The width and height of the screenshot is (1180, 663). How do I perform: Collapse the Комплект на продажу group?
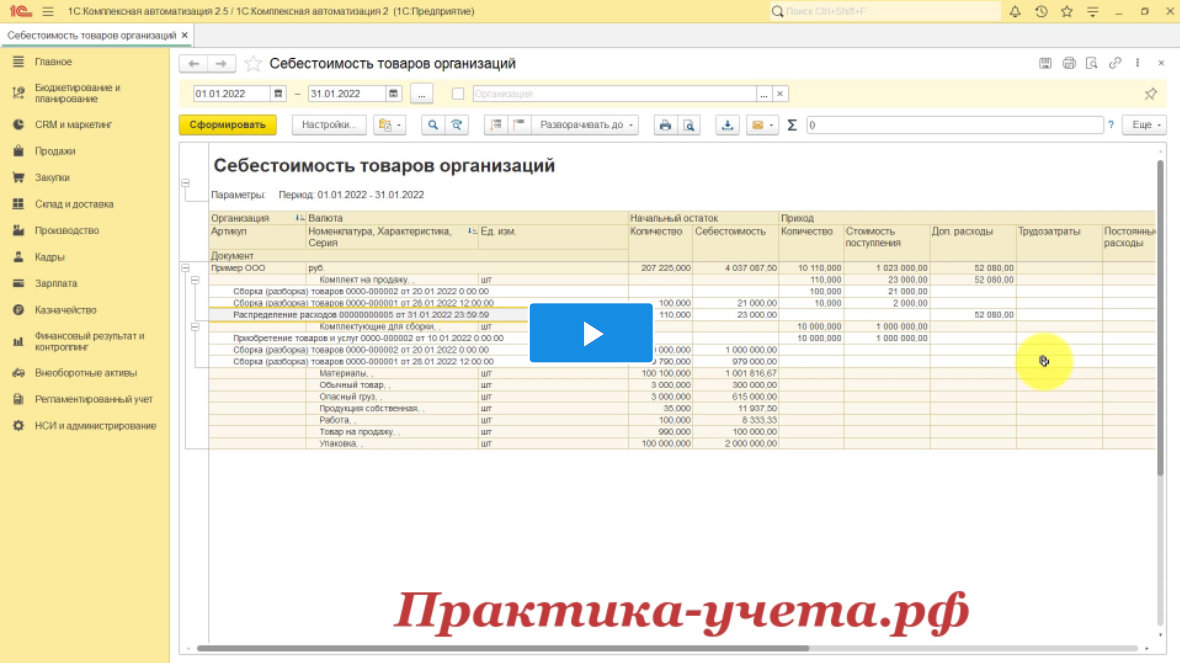click(x=195, y=280)
